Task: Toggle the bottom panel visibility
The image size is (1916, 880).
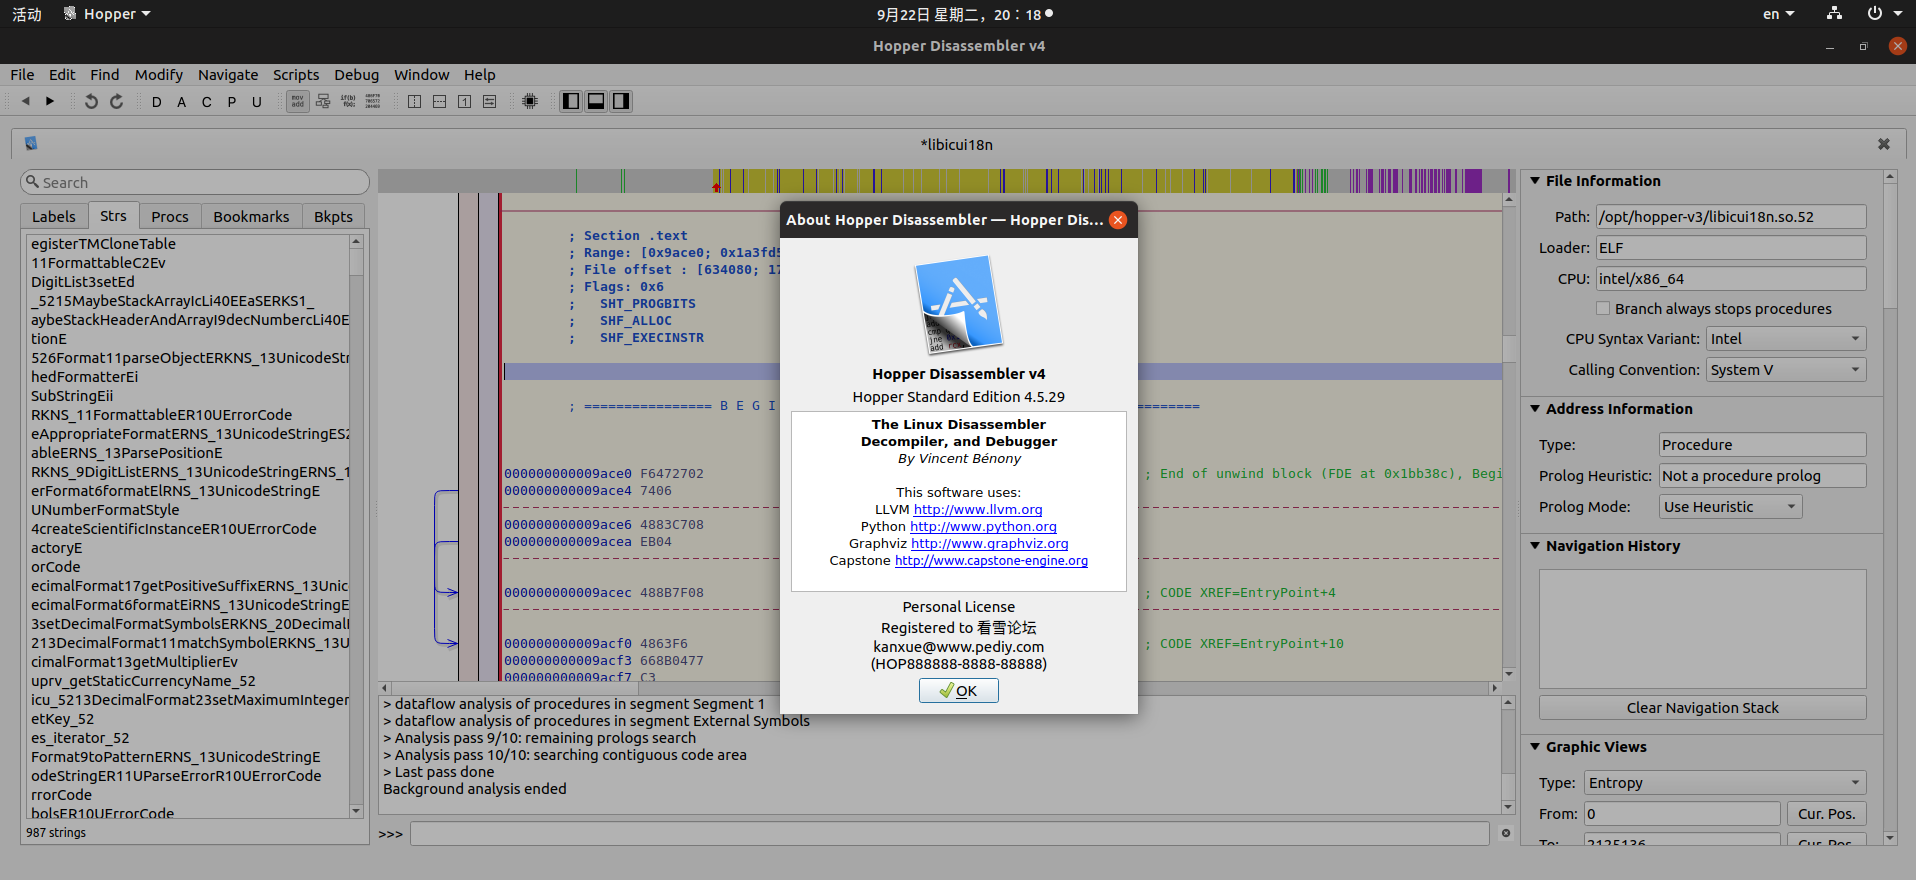Action: (596, 101)
